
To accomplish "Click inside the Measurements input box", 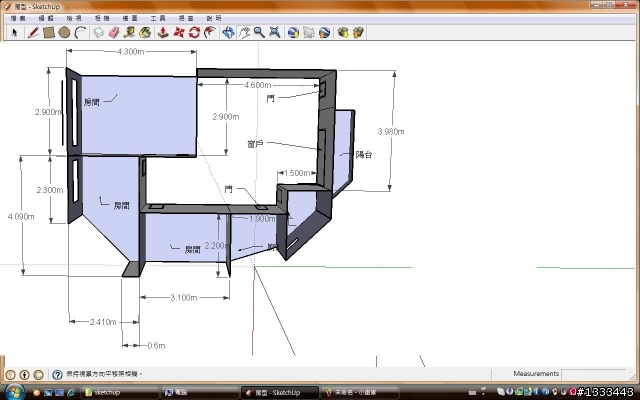I will [593, 374].
